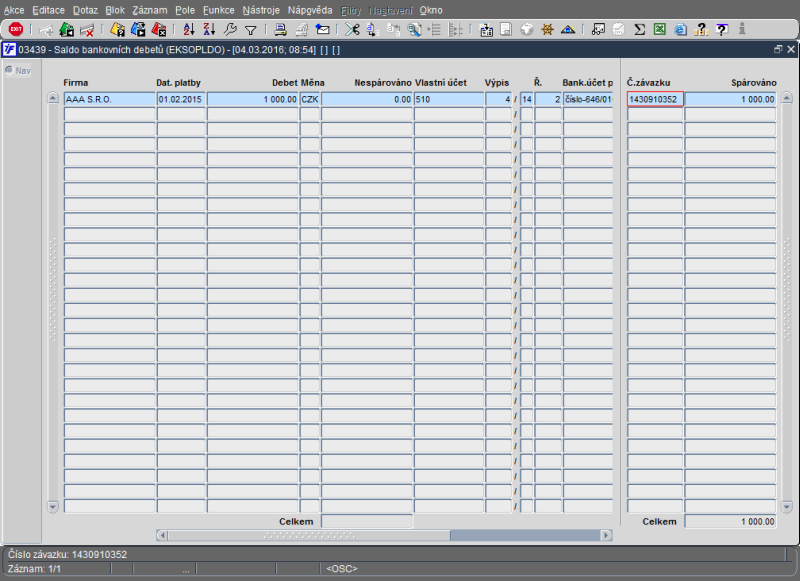Image resolution: width=800 pixels, height=581 pixels.
Task: Open the Akce menu
Action: tap(14, 10)
